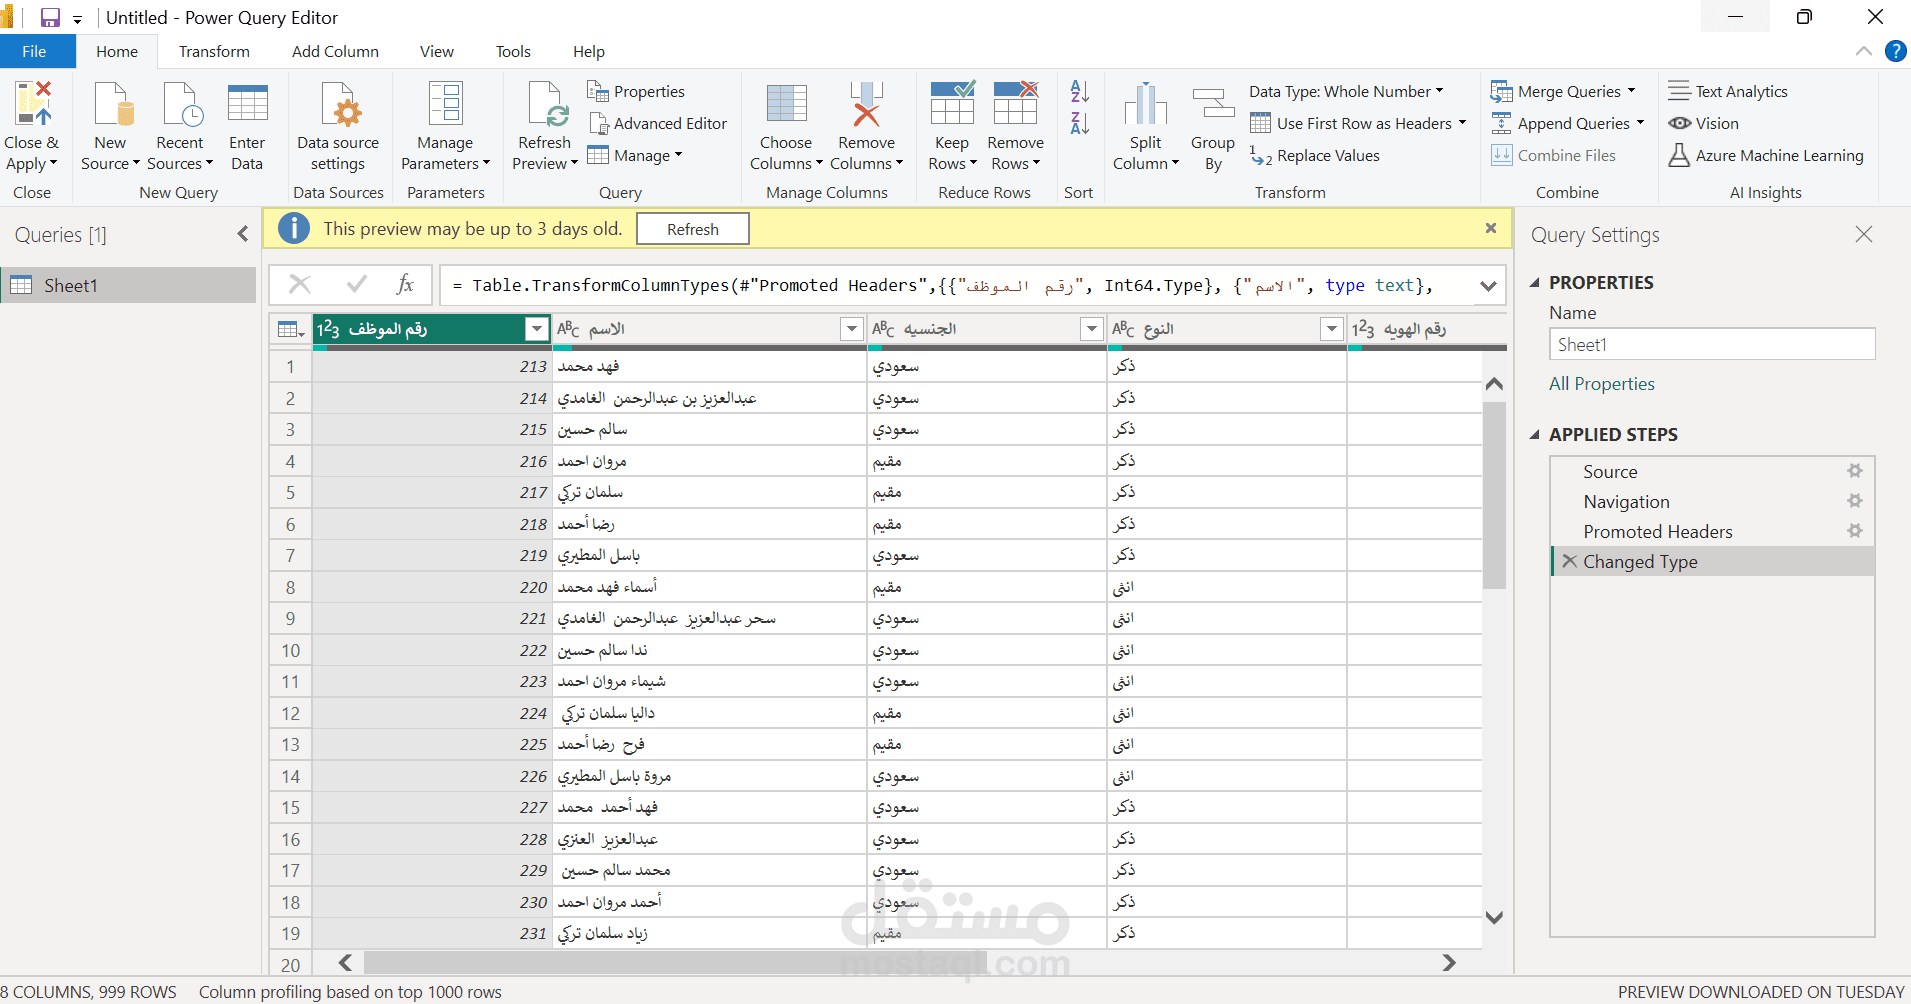Viewport: 1911px width, 1004px height.
Task: Collapse the ribbon
Action: [1864, 51]
